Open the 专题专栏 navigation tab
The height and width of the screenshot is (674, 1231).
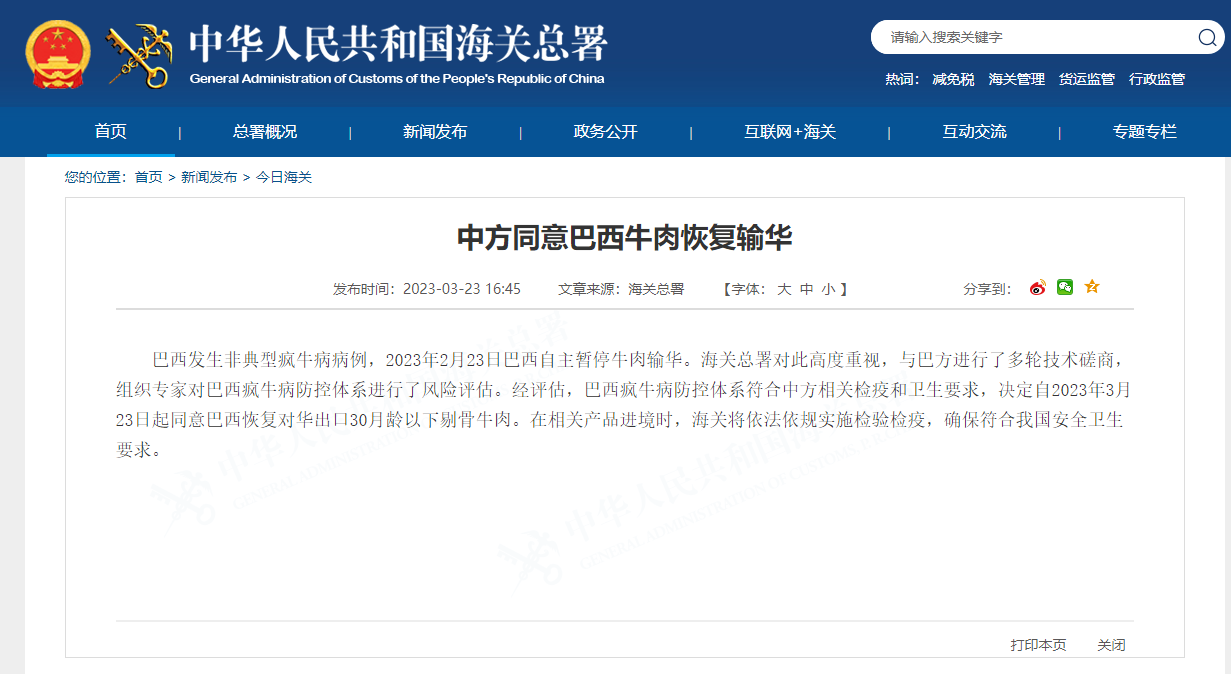1145,132
